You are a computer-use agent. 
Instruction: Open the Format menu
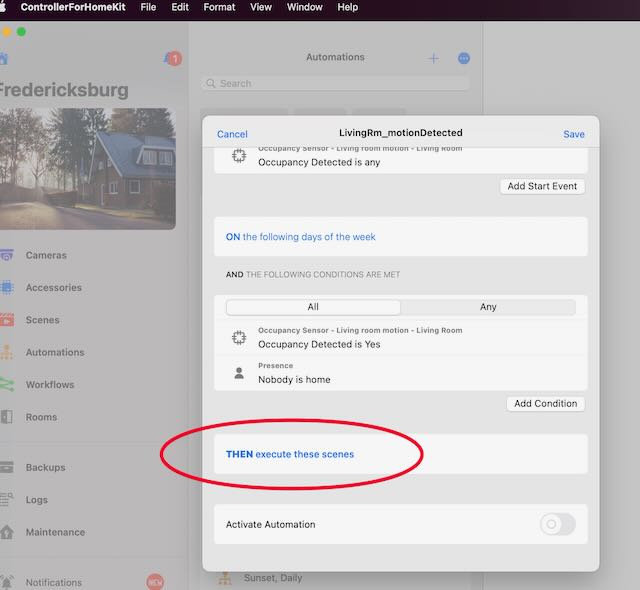[x=219, y=7]
